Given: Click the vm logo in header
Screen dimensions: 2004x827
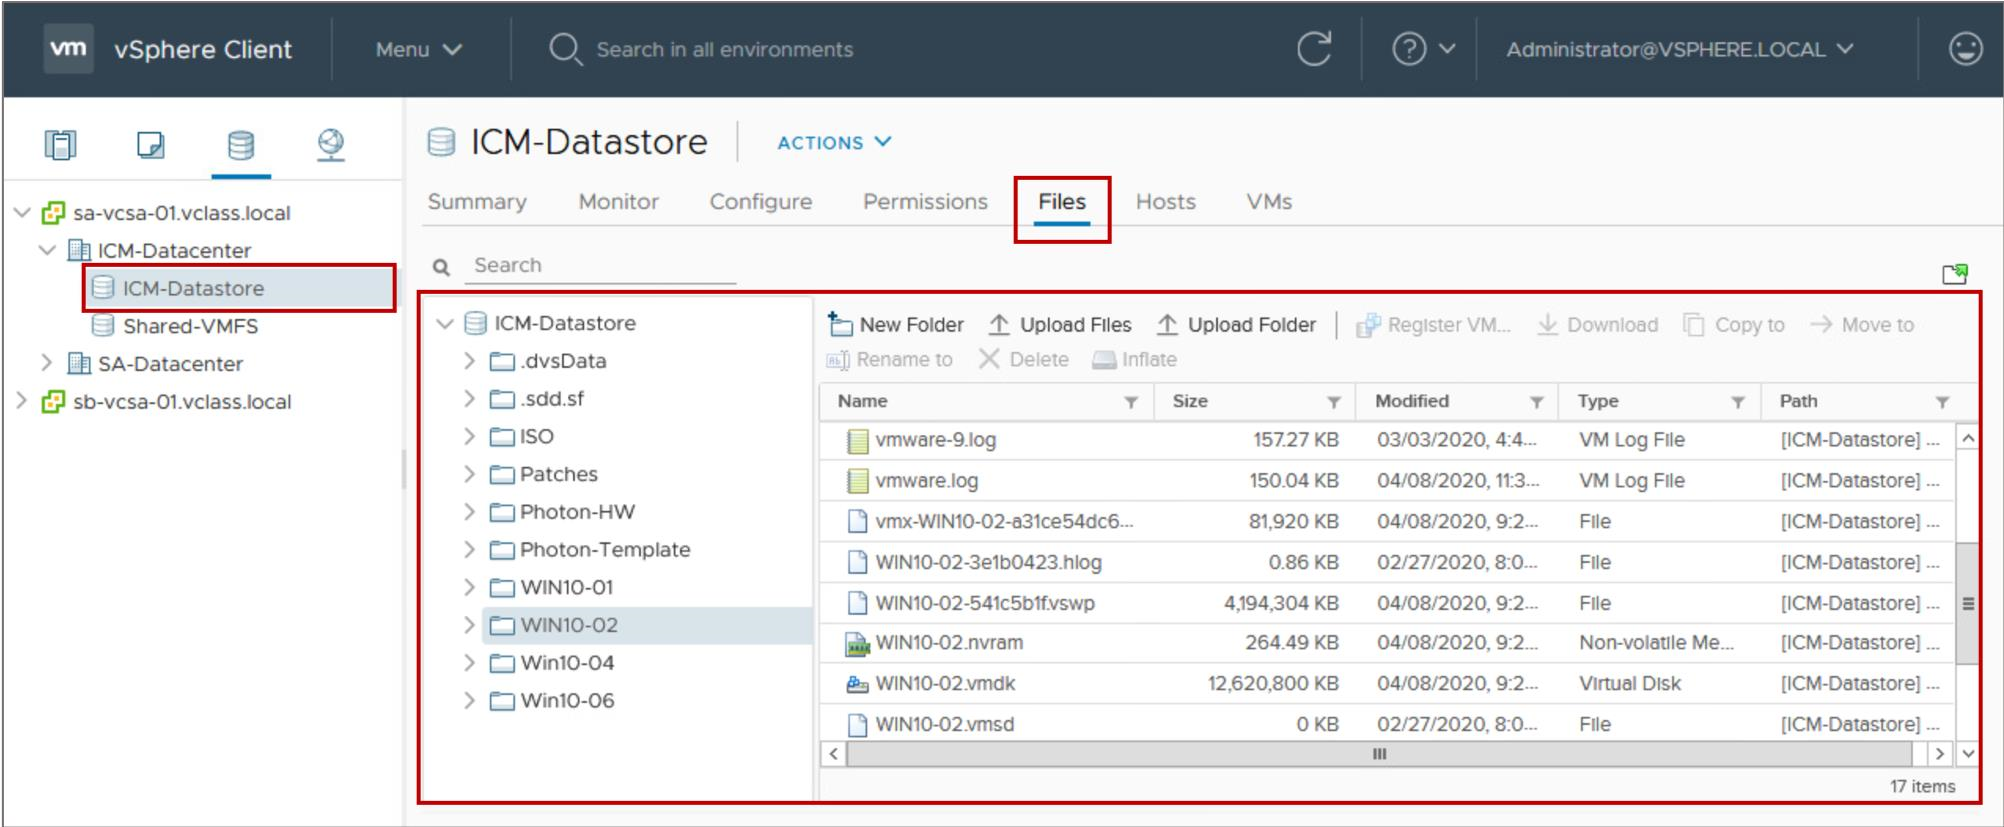Looking at the screenshot, I should pos(68,49).
